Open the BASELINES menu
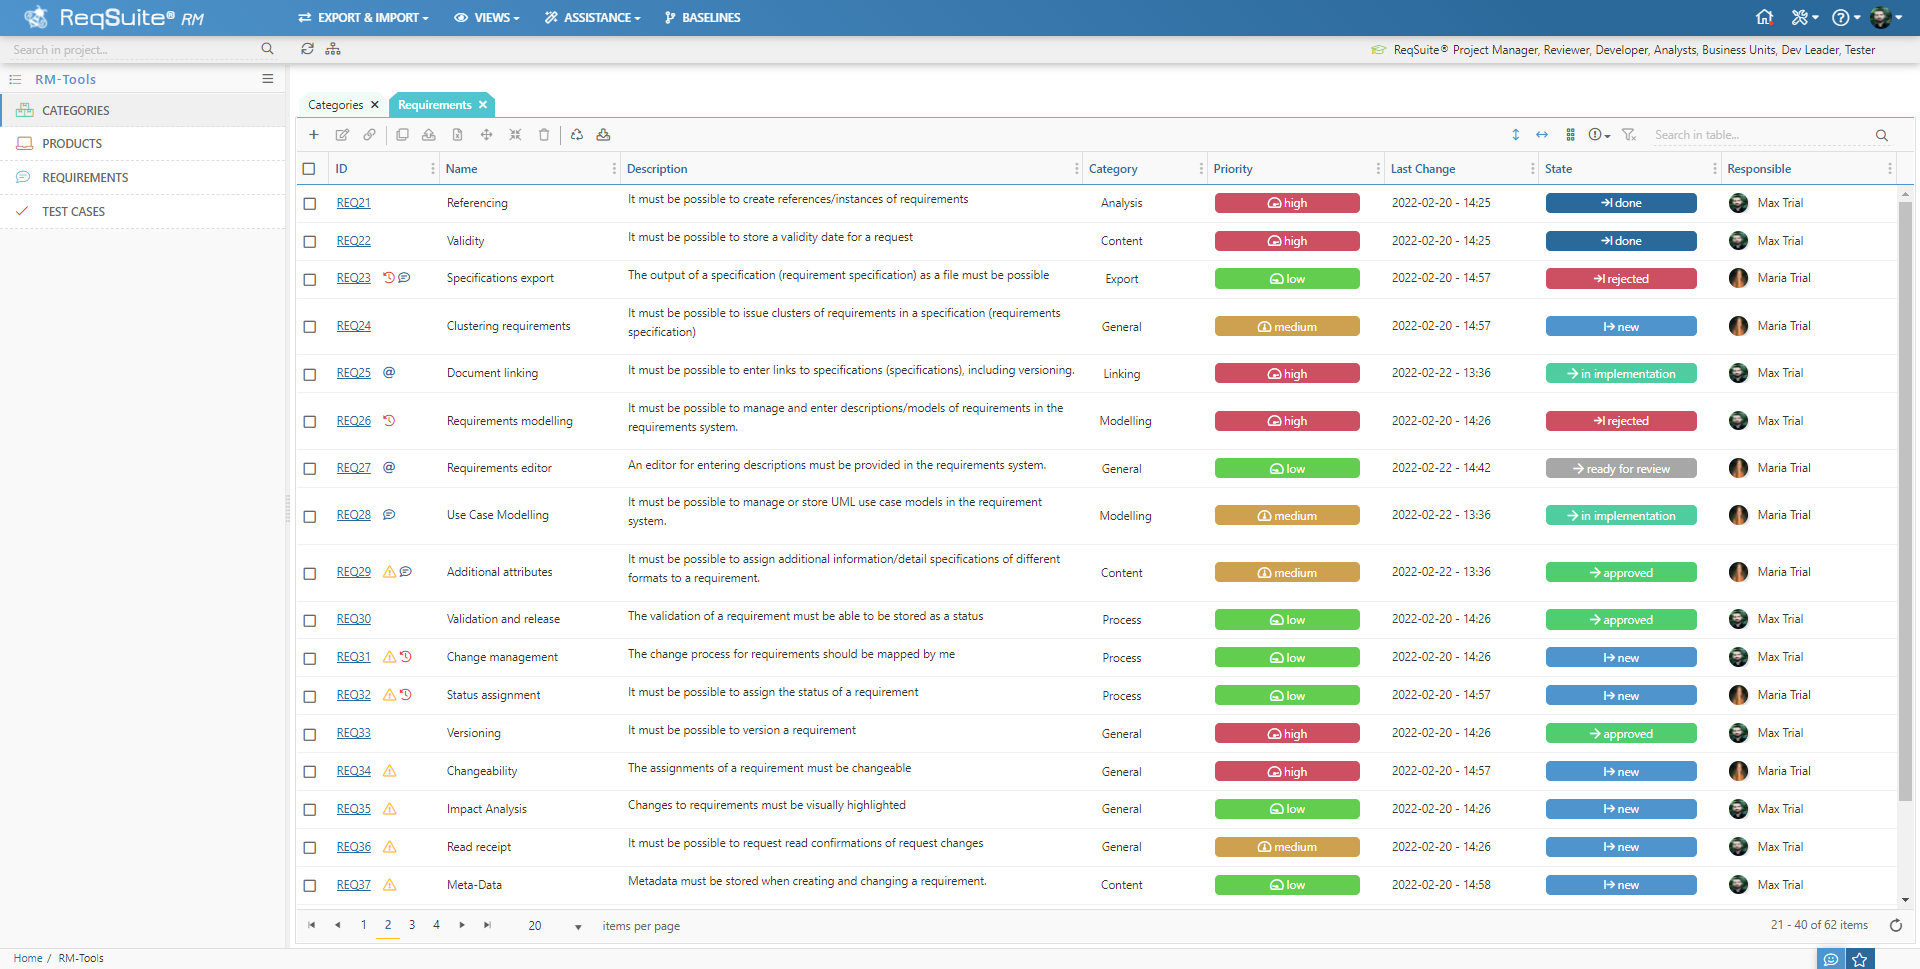 point(703,17)
